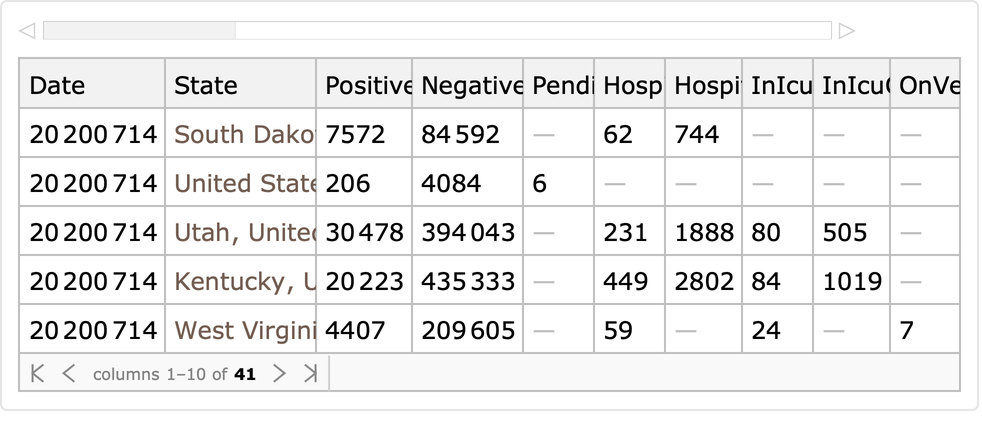Open the United States entity link
982x444 pixels.
click(x=244, y=183)
